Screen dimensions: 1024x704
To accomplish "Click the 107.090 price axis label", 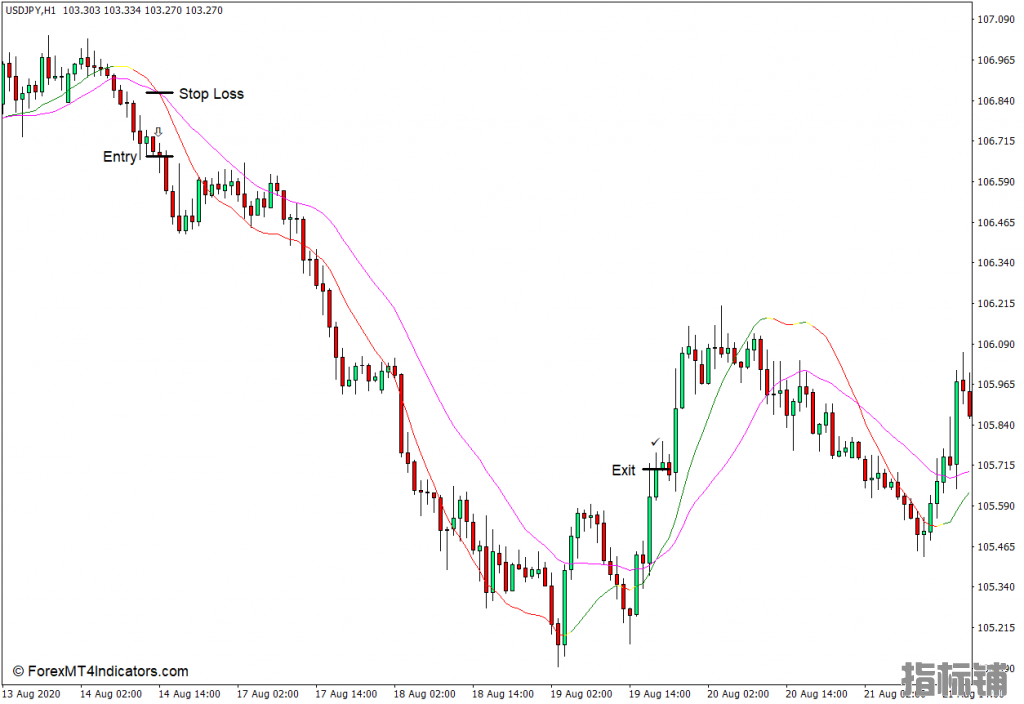I will [x=996, y=20].
